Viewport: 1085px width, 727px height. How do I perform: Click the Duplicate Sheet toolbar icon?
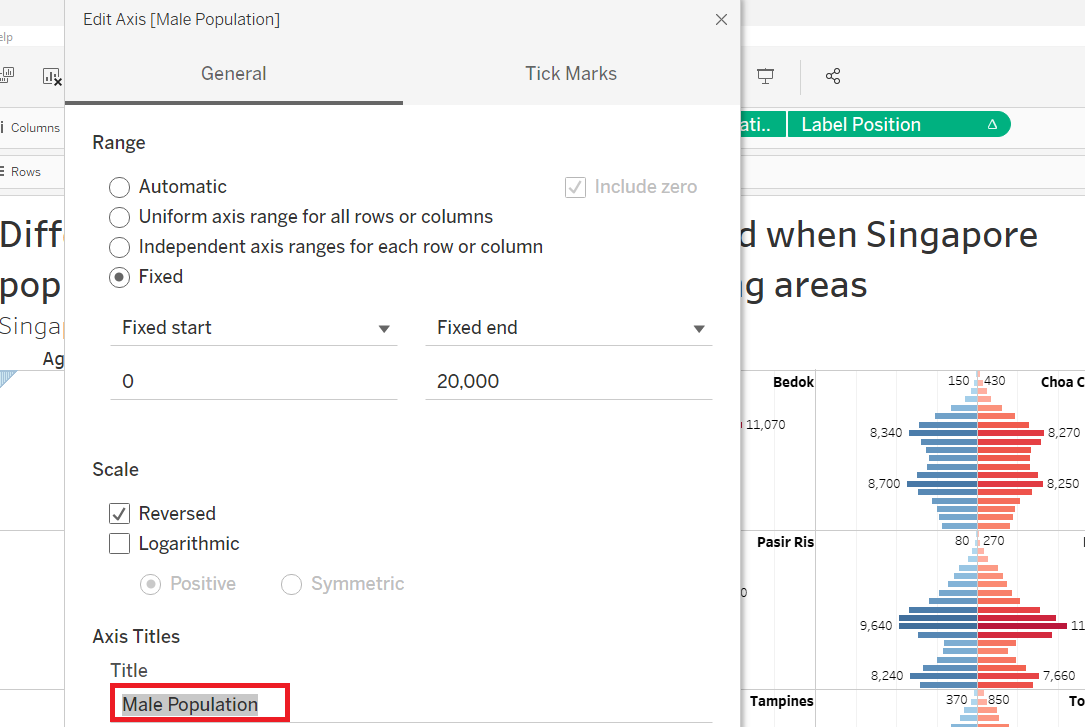(8, 76)
